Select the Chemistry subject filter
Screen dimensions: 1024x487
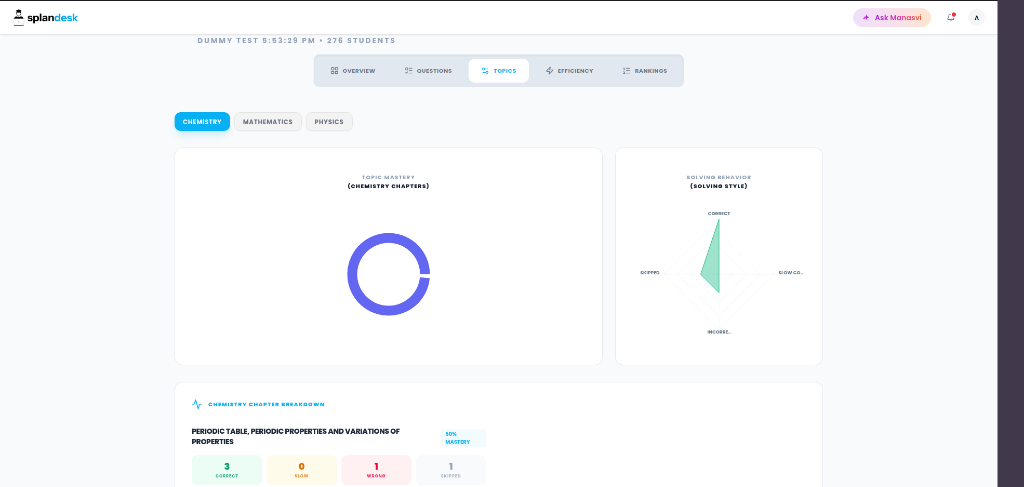click(x=202, y=121)
